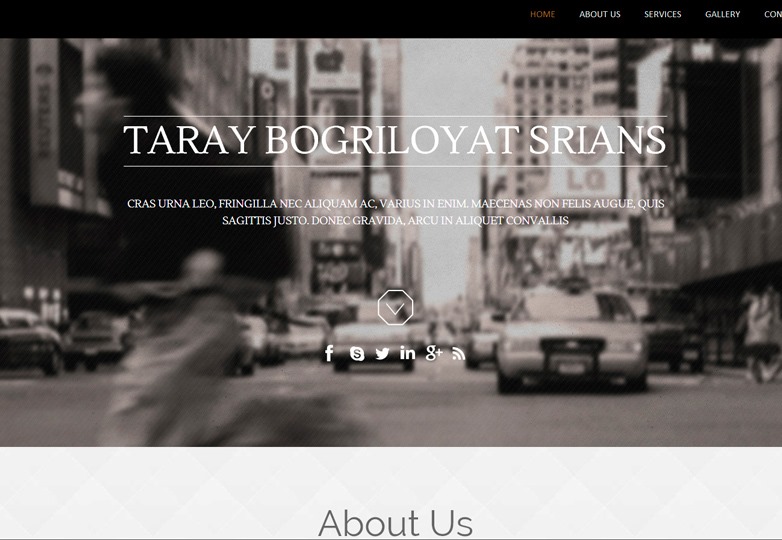Open the RSS feed icon
Viewport: 782px width, 540px height.
[x=459, y=354]
